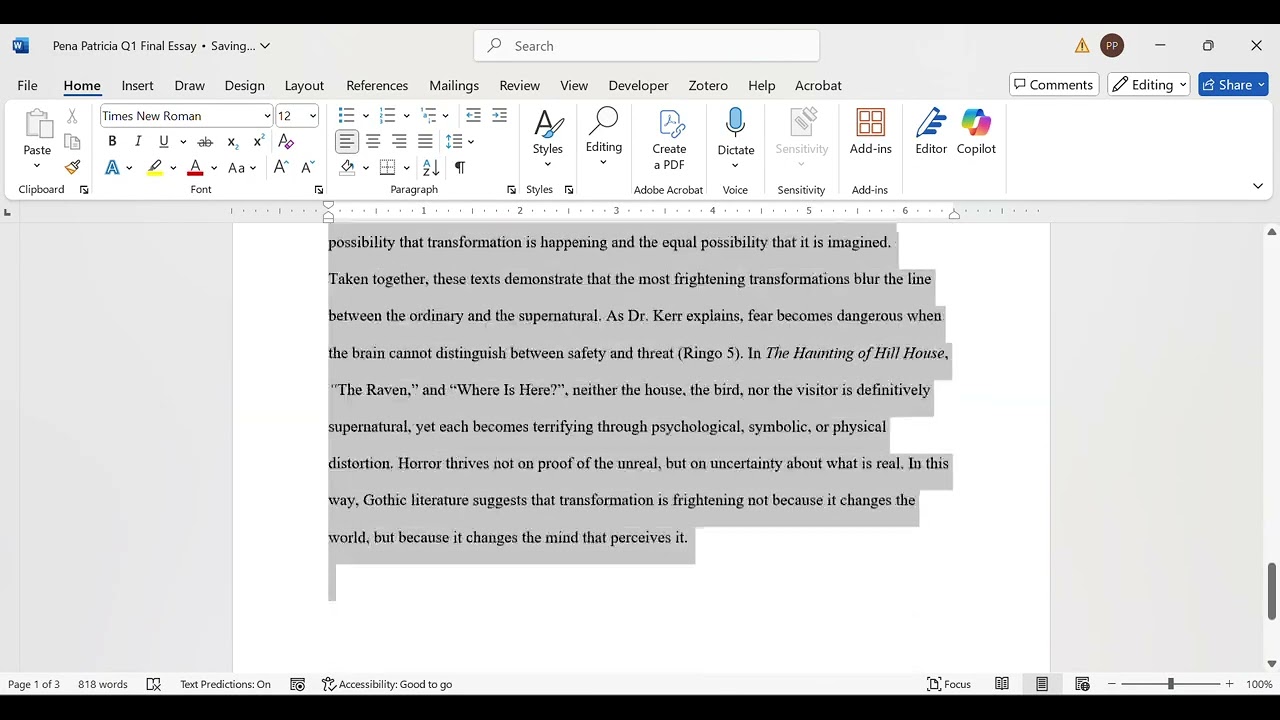Click the Share button

pos(1233,85)
